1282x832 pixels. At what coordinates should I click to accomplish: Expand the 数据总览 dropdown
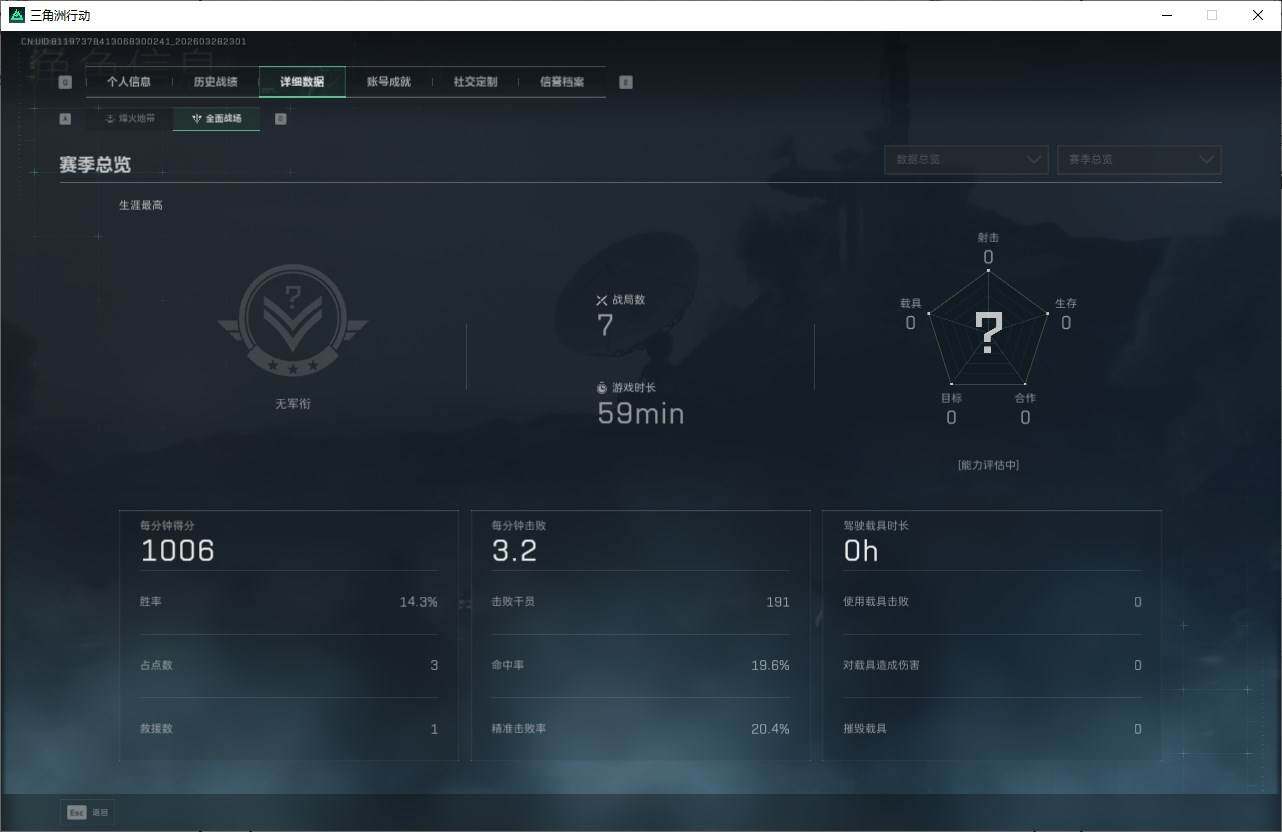coord(966,160)
